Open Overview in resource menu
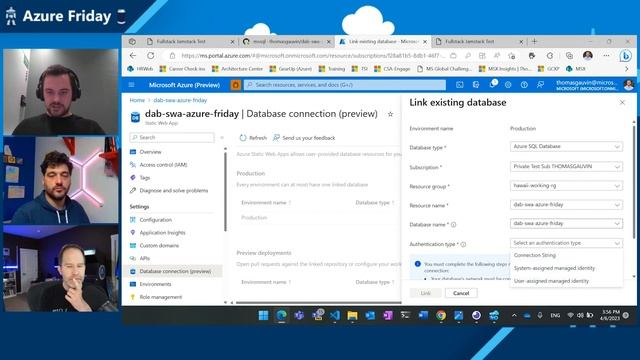The image size is (640, 360). click(x=150, y=152)
